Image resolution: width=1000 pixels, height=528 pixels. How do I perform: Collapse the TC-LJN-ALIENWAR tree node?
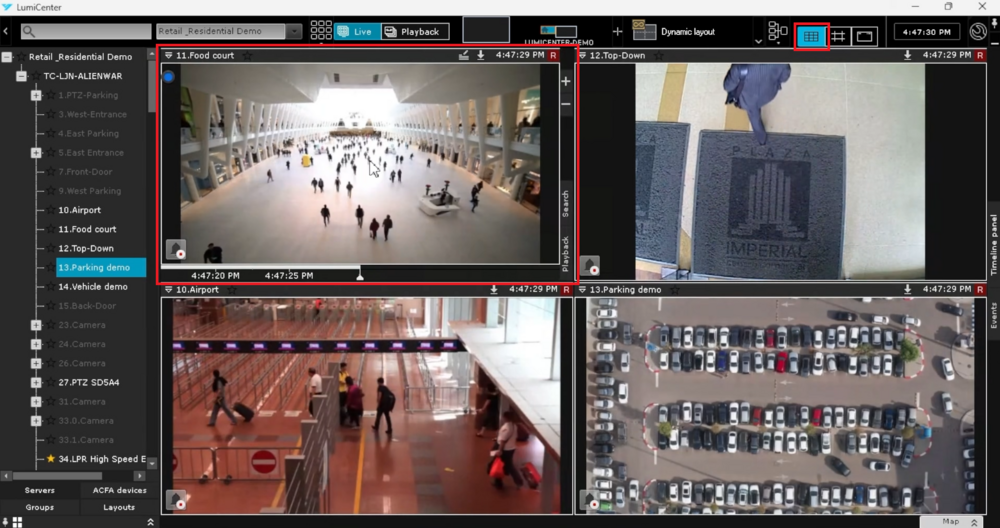22,76
